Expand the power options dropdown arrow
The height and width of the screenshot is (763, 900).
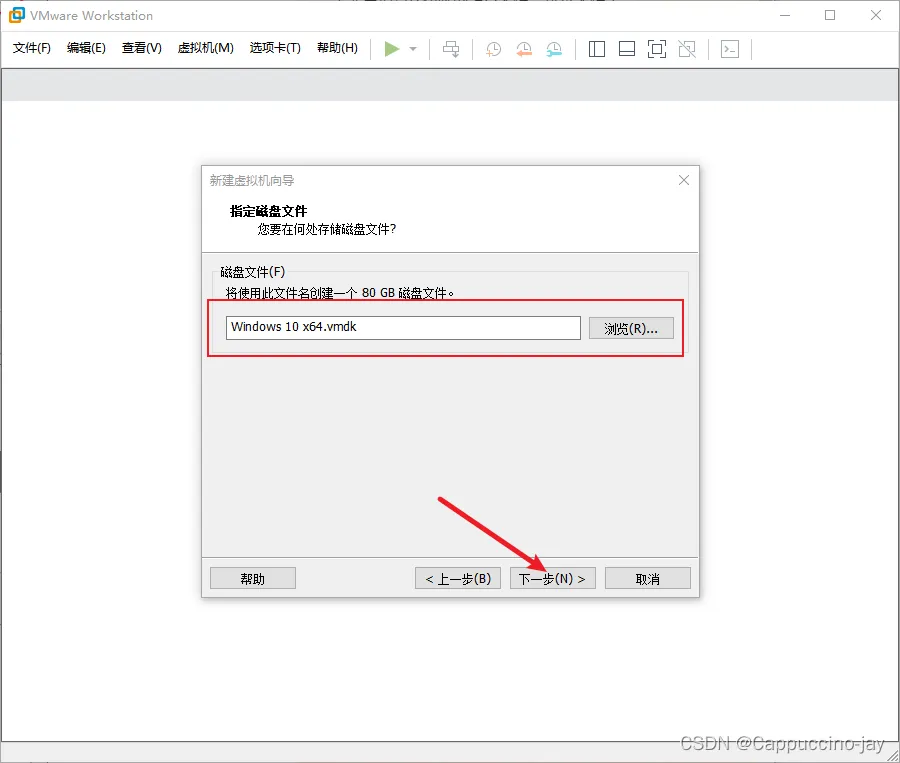413,49
